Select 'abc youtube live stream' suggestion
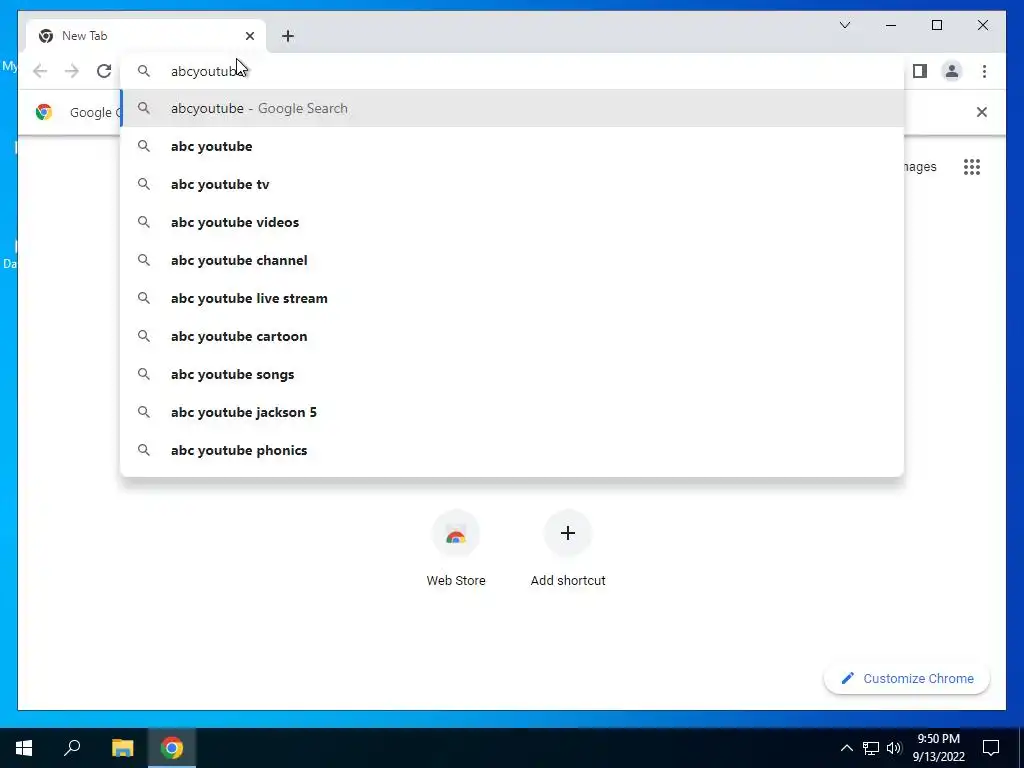 click(x=513, y=298)
